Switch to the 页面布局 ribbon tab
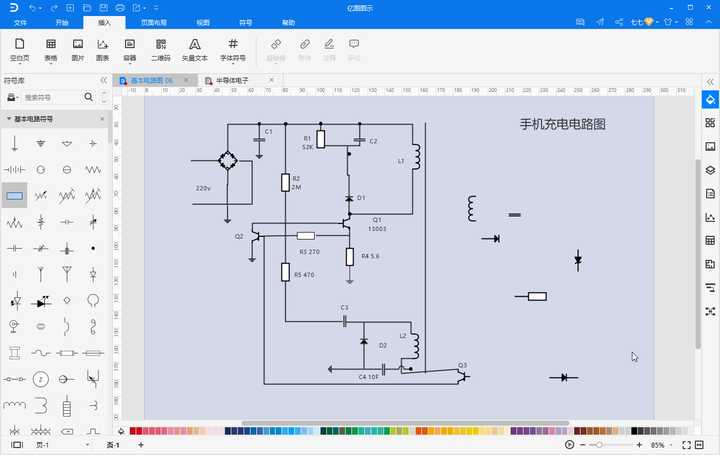Viewport: 720px width, 455px height. (154, 22)
